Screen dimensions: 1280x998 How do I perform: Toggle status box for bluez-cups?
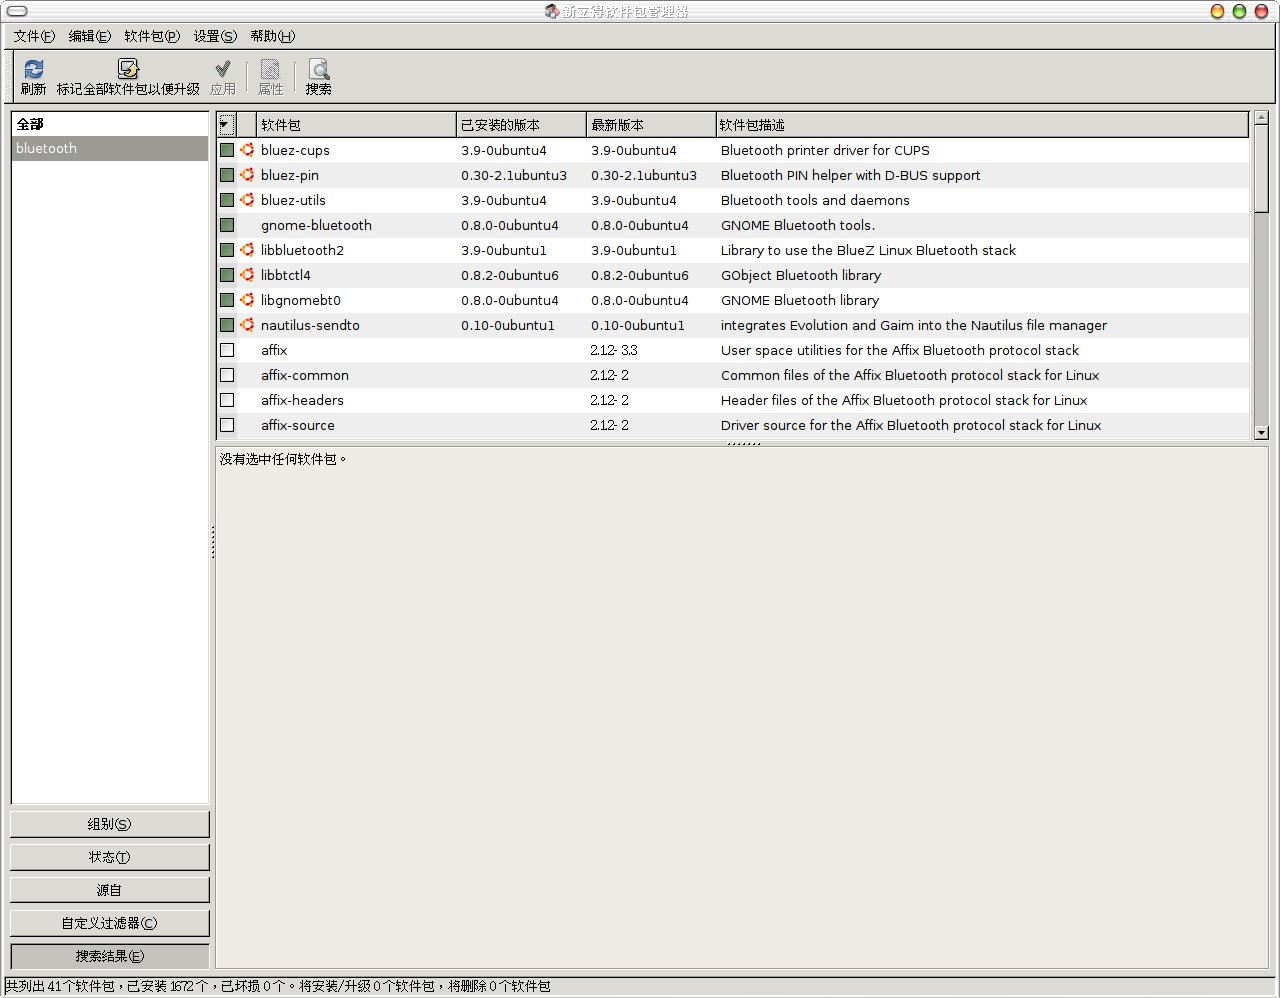[227, 150]
